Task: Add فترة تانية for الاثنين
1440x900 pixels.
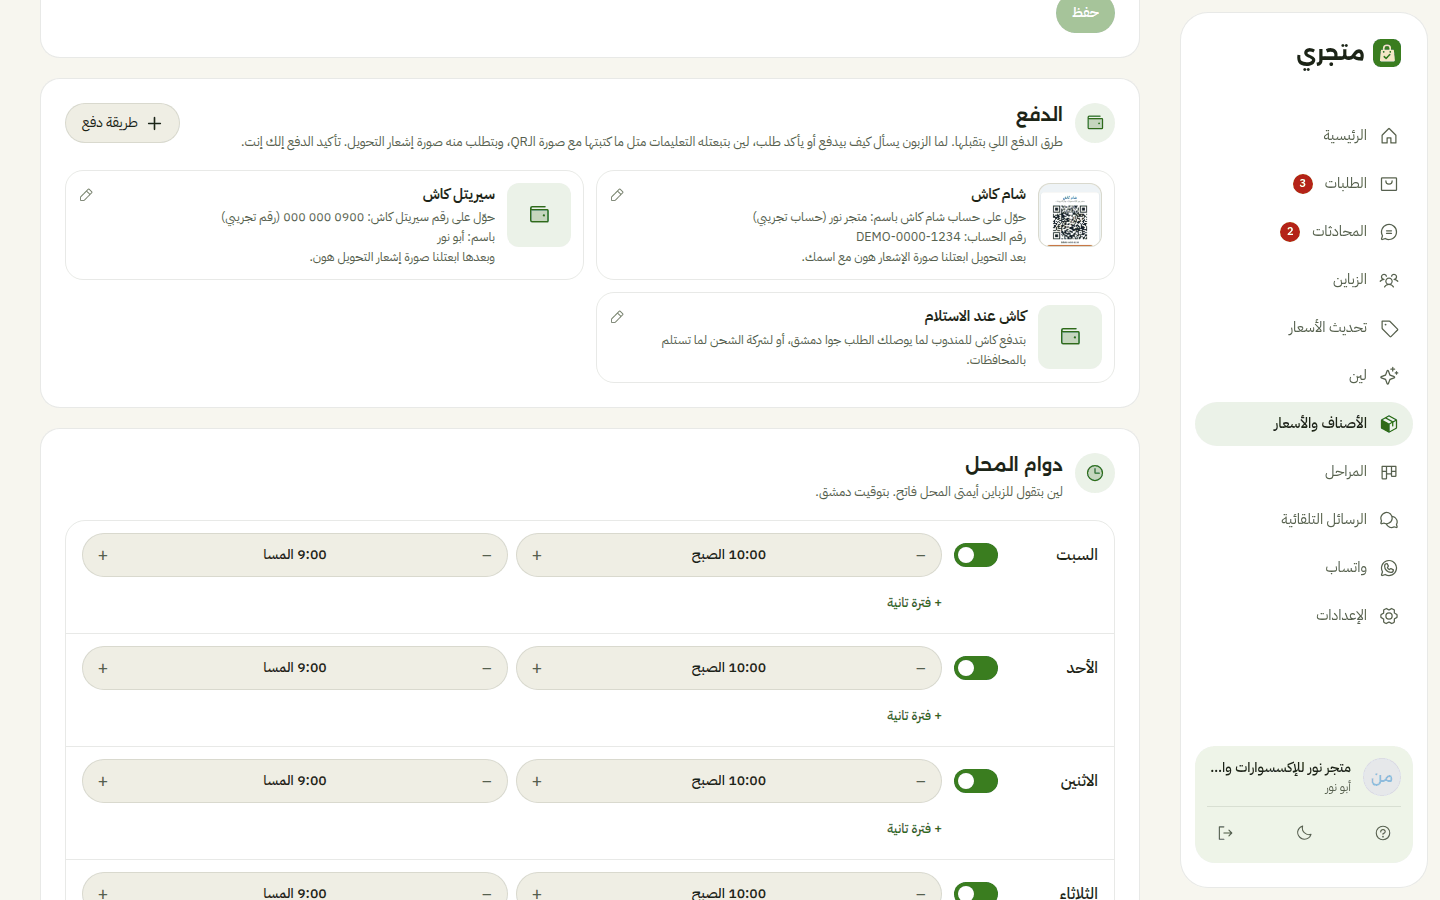Action: click(914, 829)
